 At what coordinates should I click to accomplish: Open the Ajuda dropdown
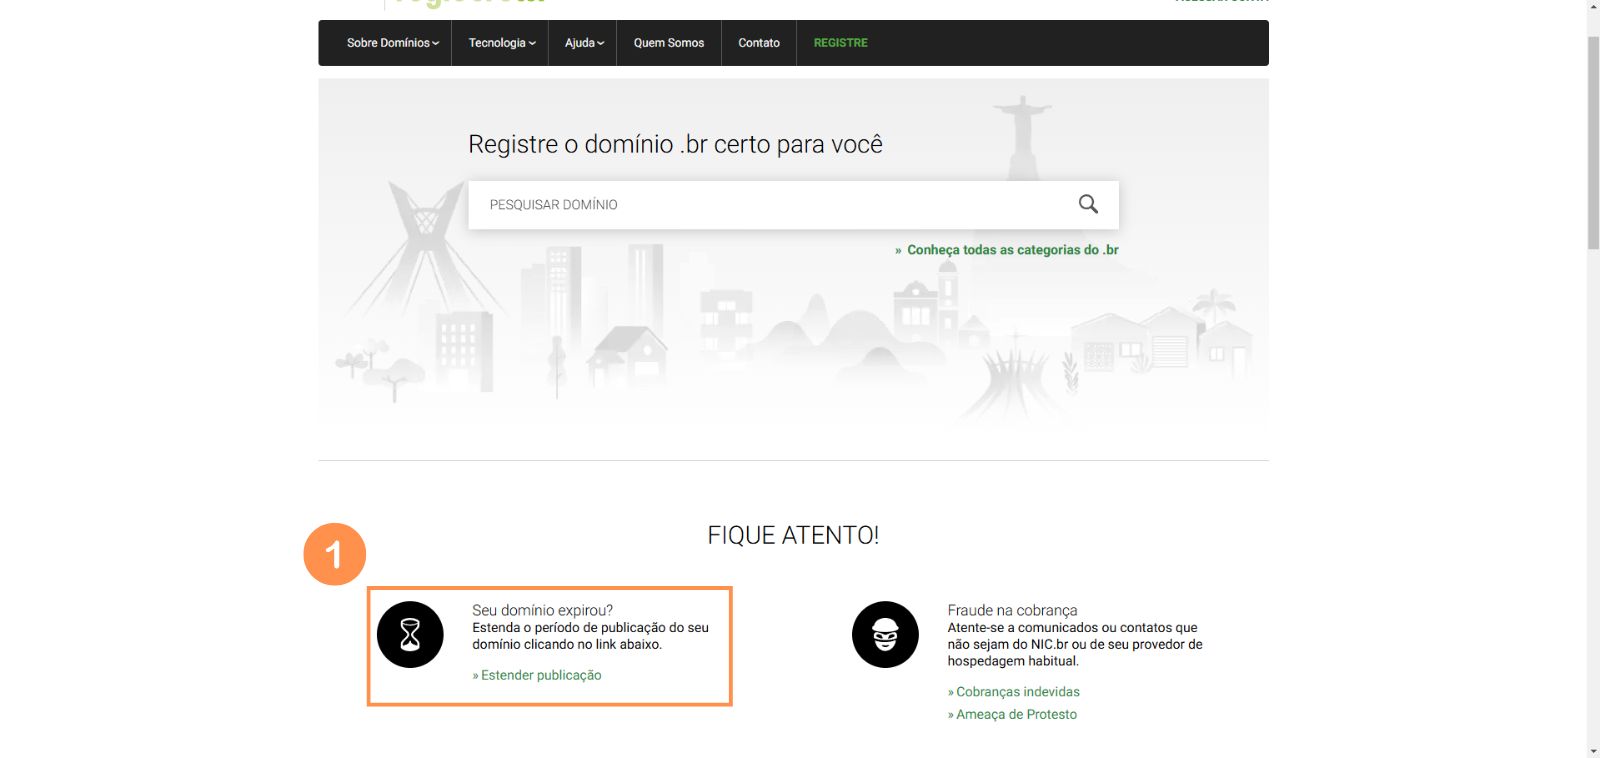point(584,43)
